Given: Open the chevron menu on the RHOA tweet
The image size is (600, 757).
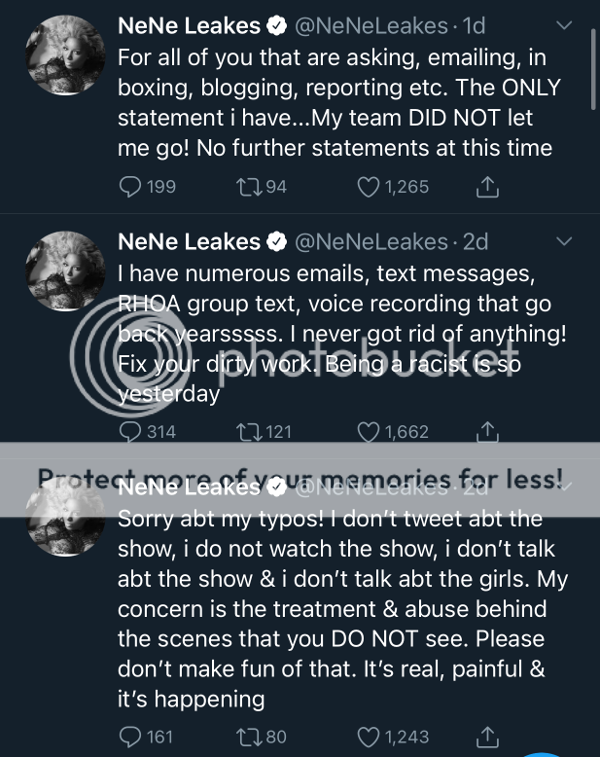Looking at the screenshot, I should (565, 241).
